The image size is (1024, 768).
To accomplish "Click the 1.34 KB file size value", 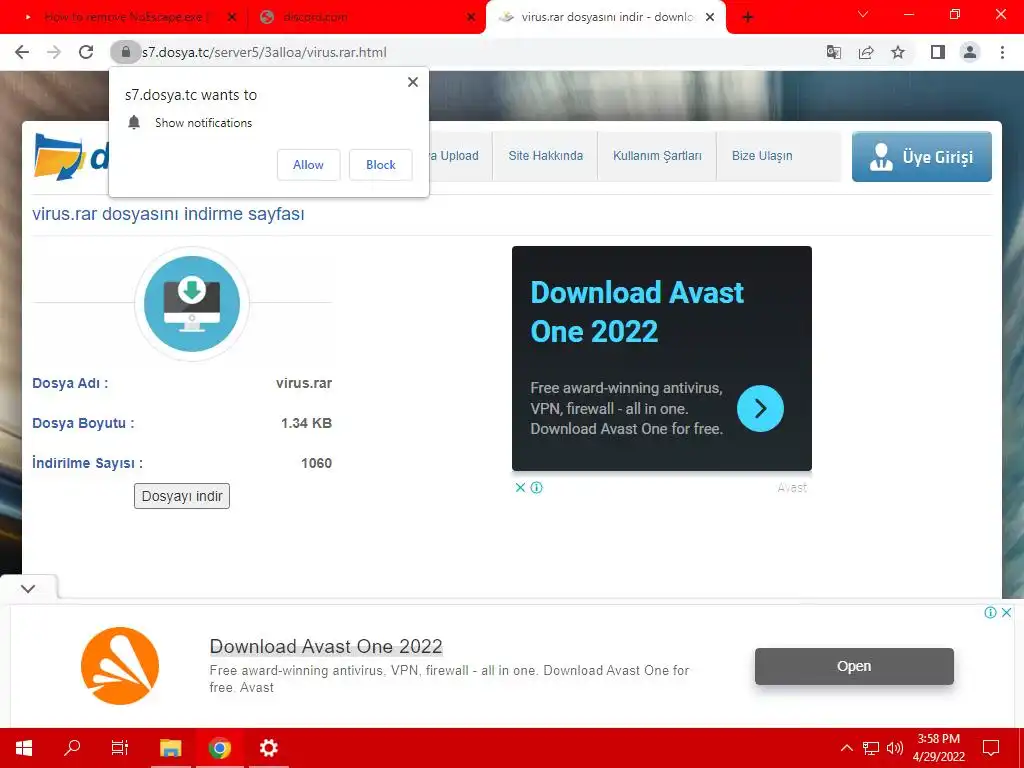I will point(306,423).
